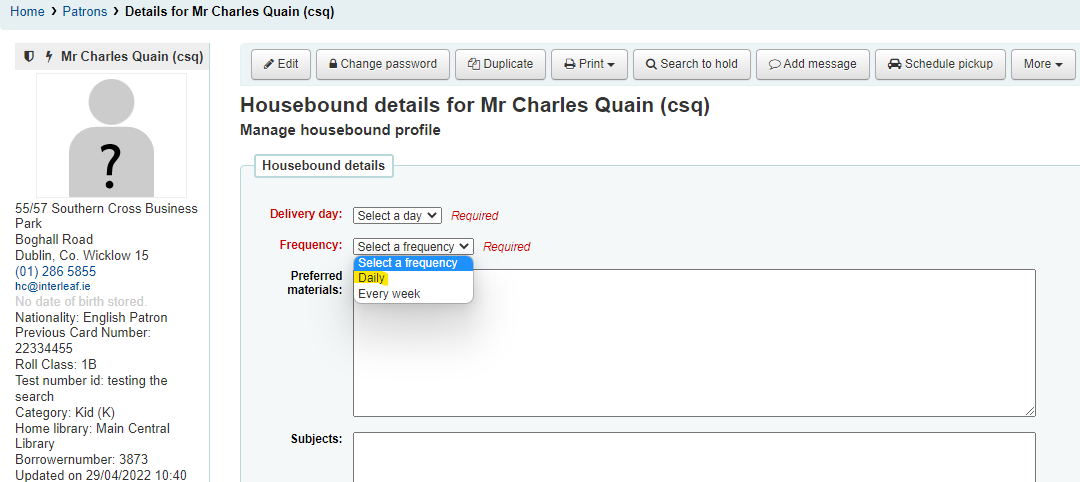Click the Search to hold button

tap(691, 64)
